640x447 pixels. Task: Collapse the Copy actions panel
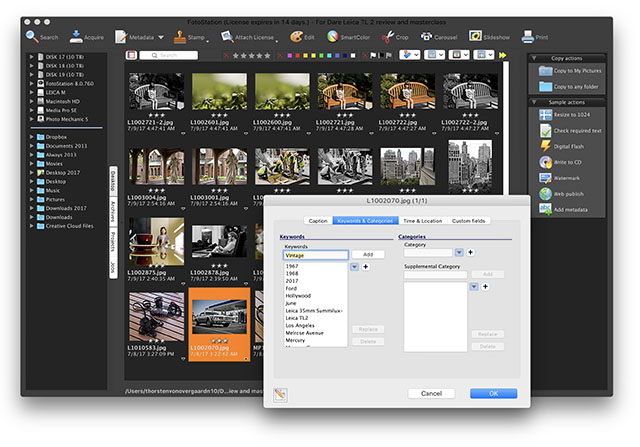click(x=534, y=58)
